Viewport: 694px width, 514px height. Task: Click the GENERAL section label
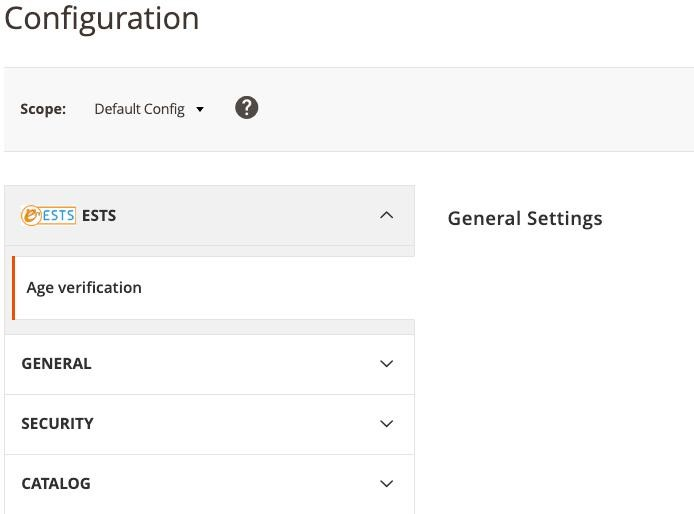(x=56, y=364)
